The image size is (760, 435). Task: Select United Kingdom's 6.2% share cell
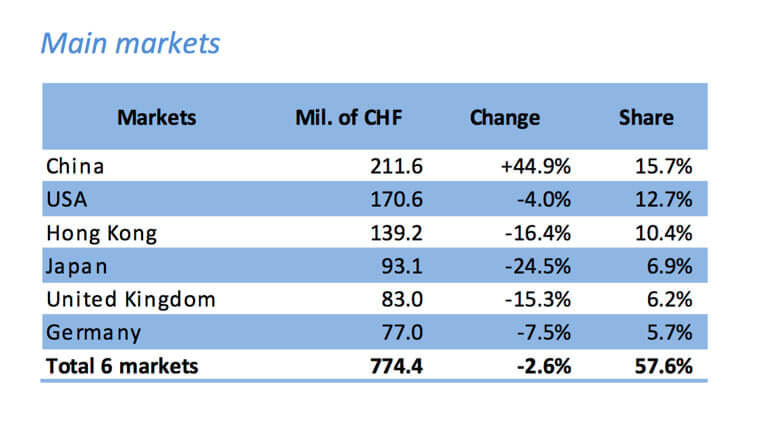click(672, 298)
